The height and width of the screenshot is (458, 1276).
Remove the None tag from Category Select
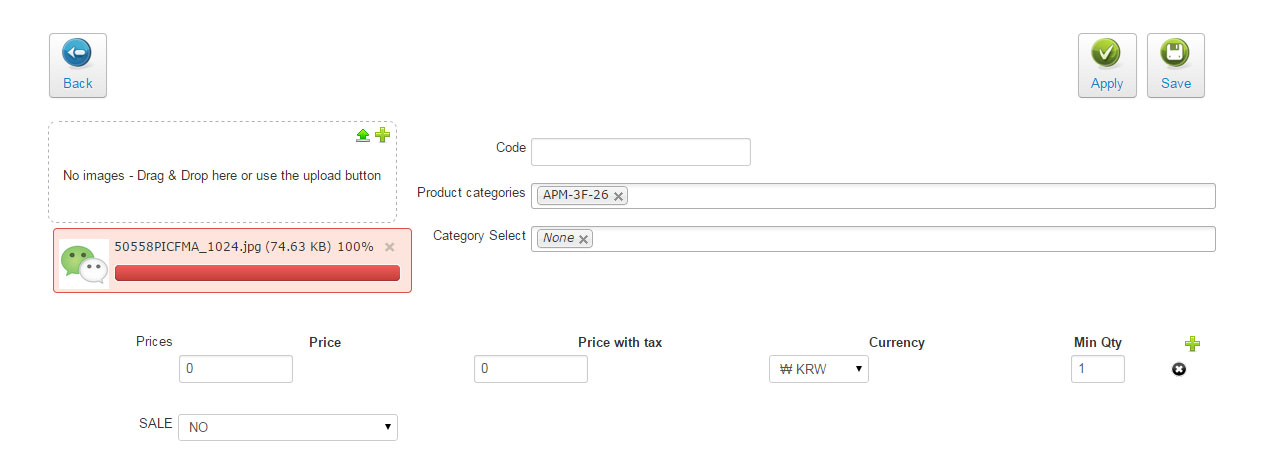(x=584, y=239)
